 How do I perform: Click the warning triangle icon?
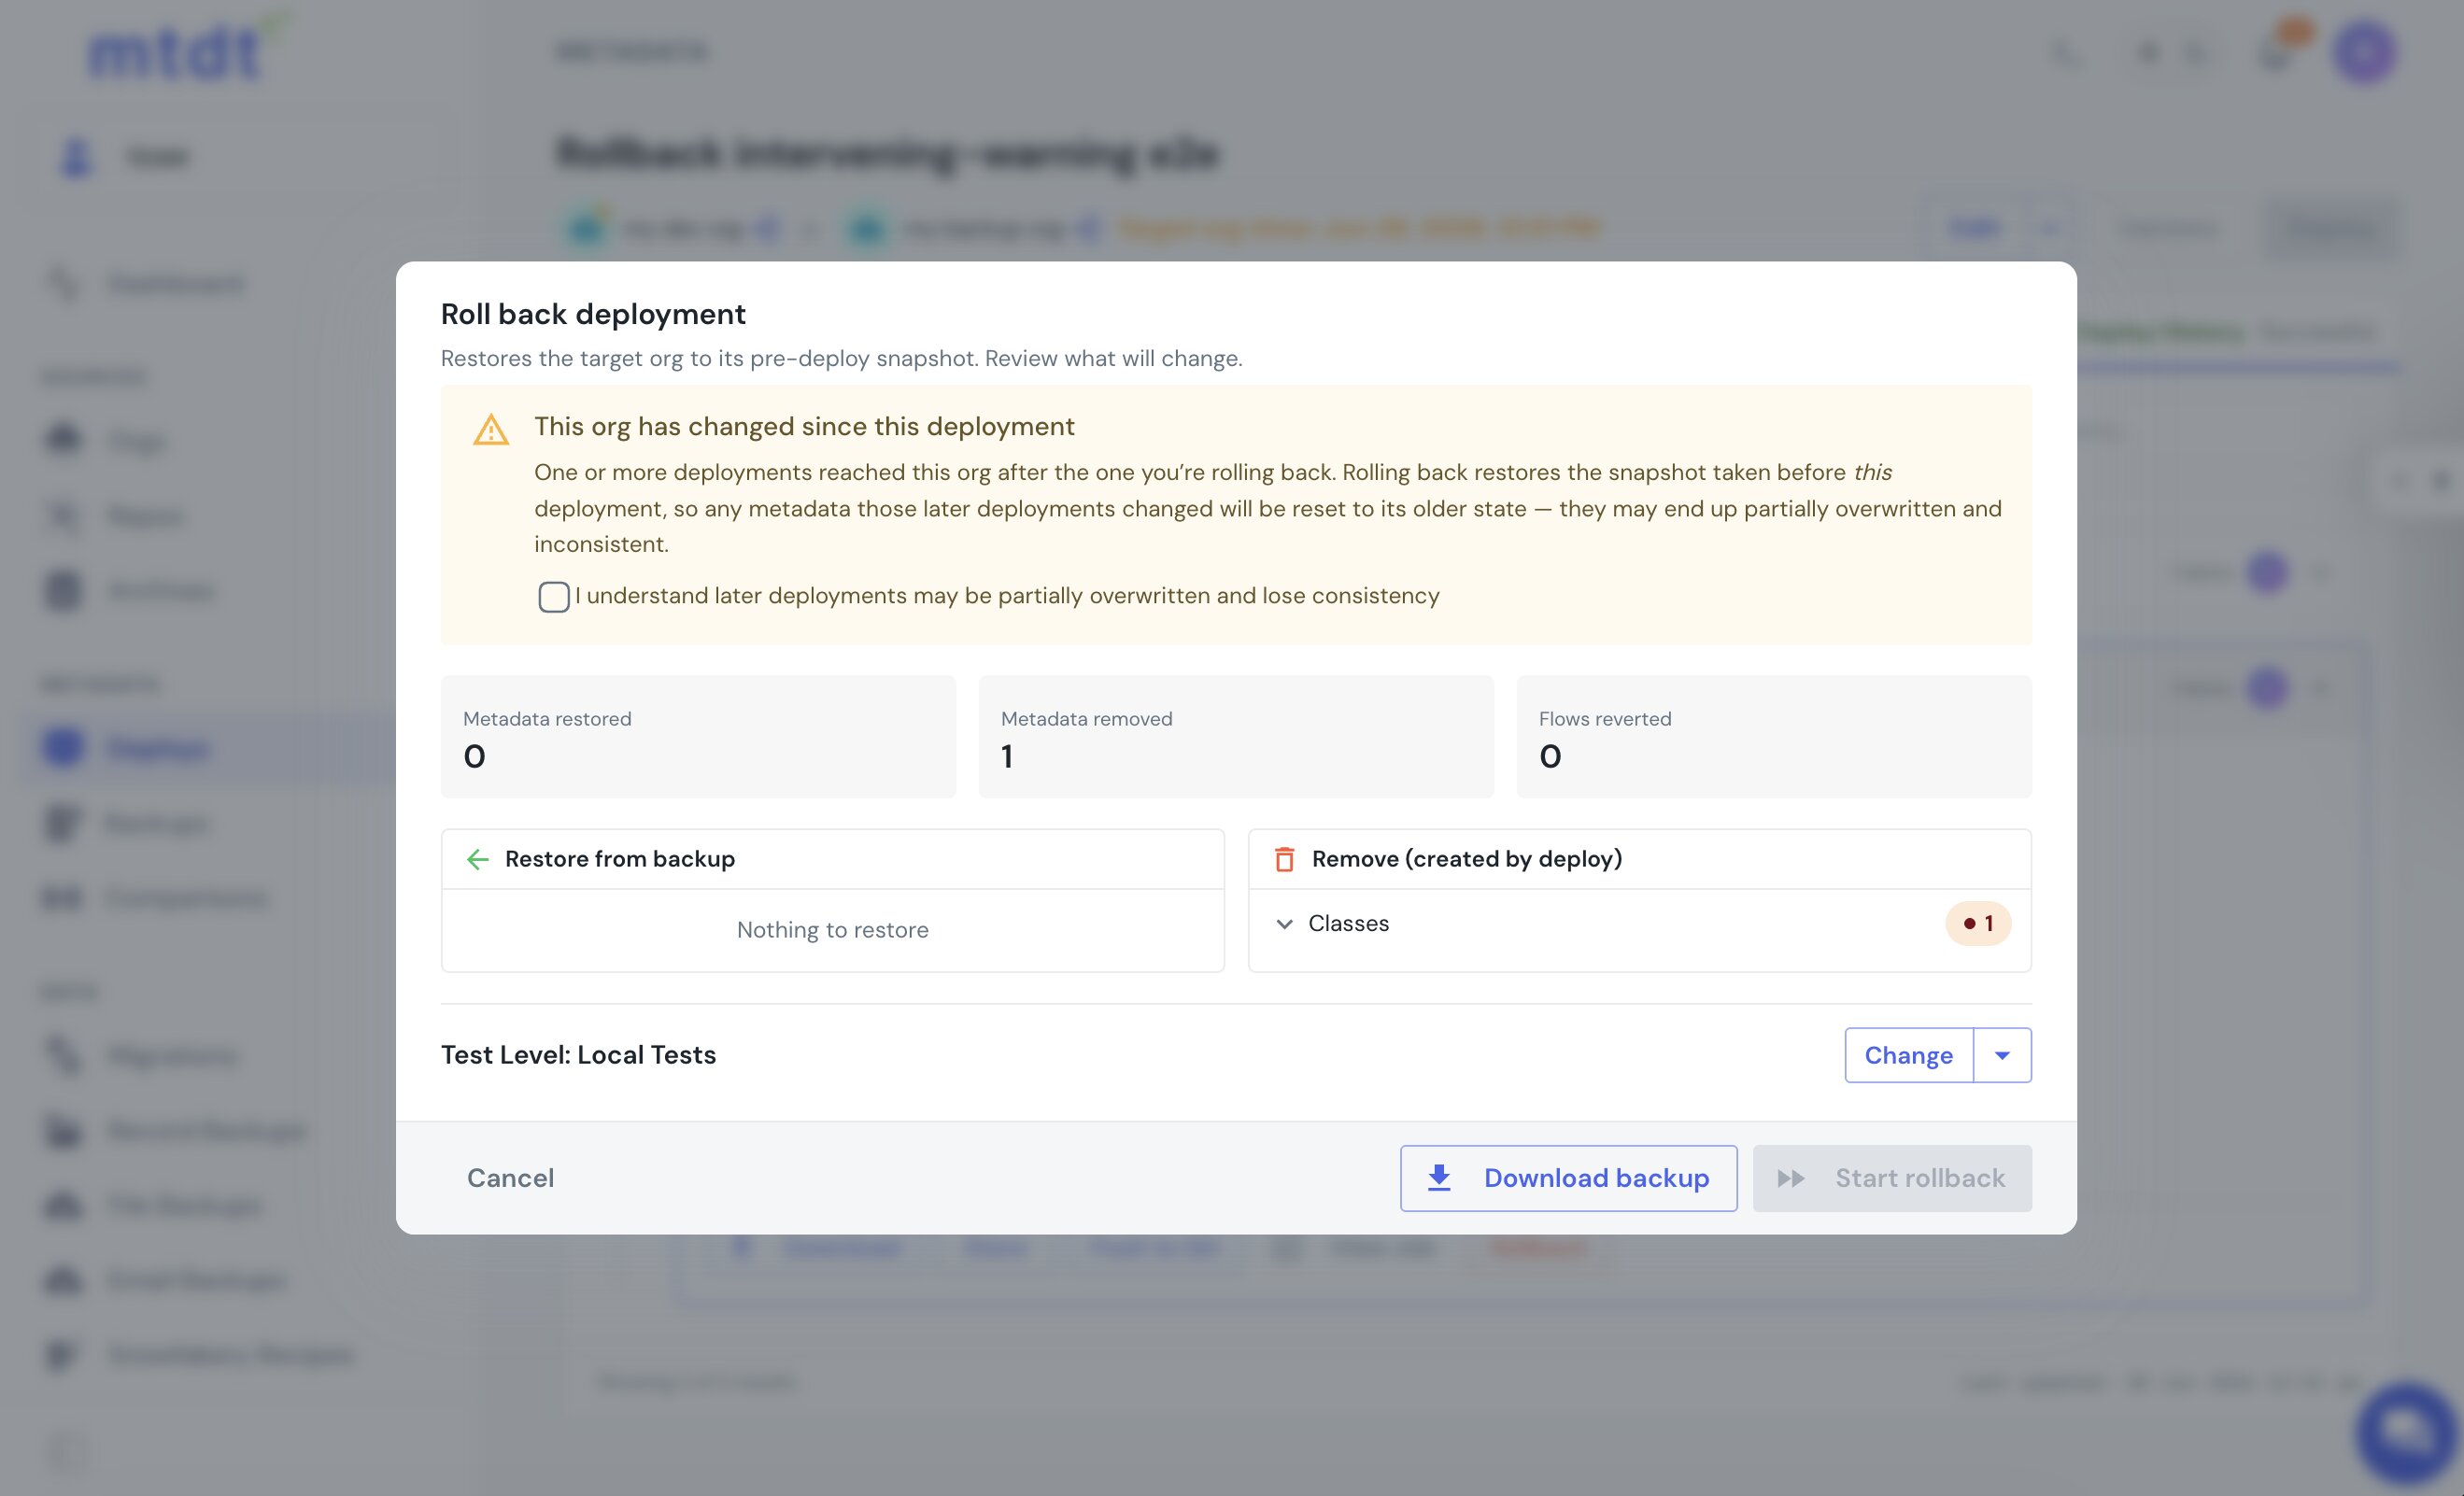pos(491,430)
